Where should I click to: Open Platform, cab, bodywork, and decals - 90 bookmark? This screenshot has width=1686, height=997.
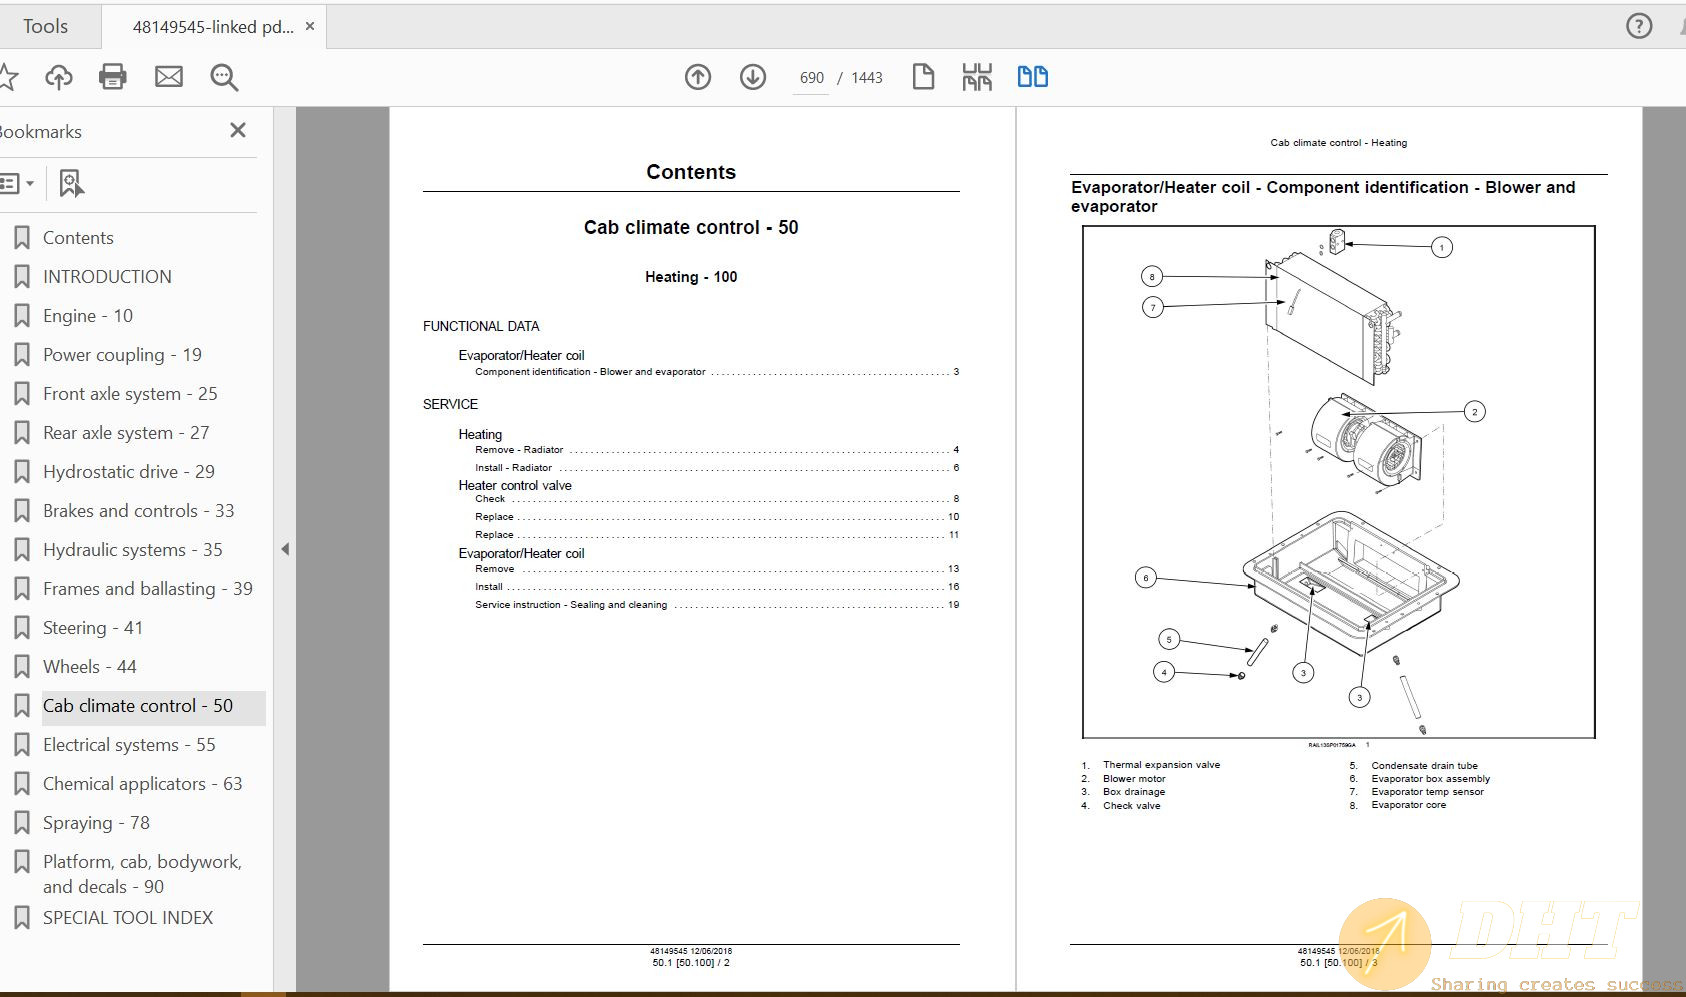point(142,874)
